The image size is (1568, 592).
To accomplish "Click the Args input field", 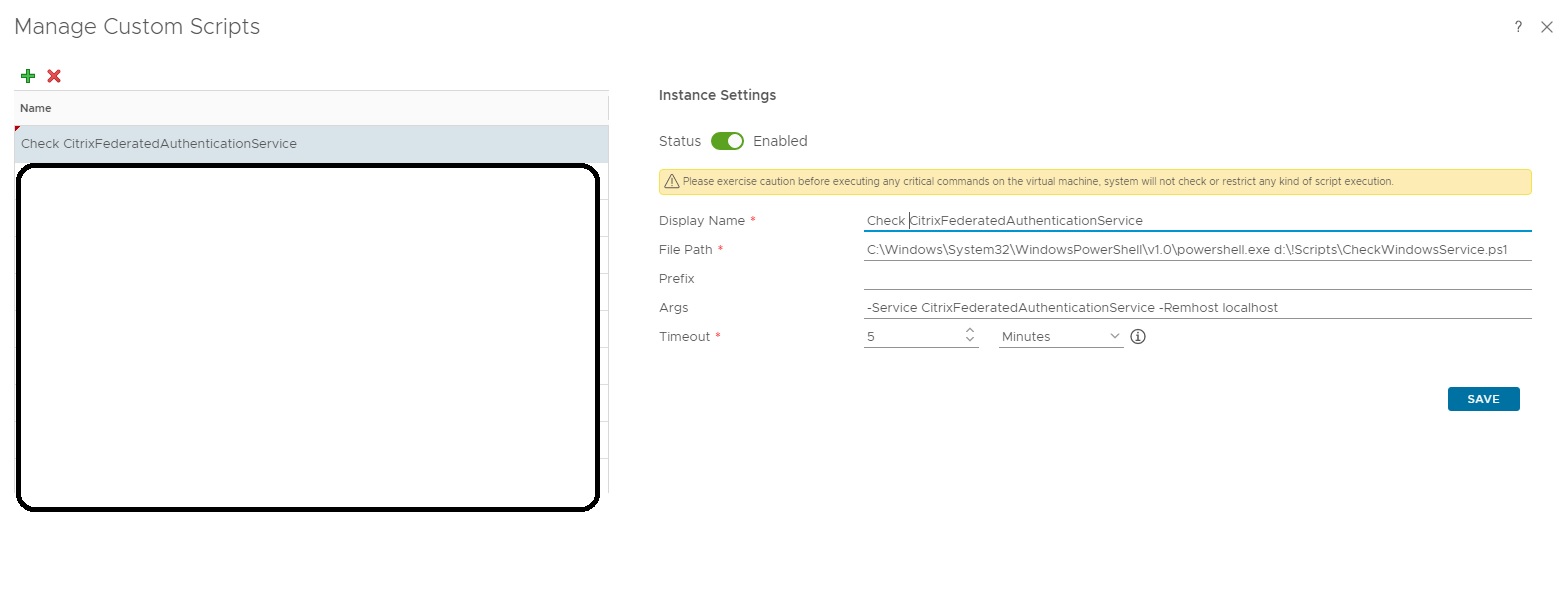I will click(x=1196, y=308).
